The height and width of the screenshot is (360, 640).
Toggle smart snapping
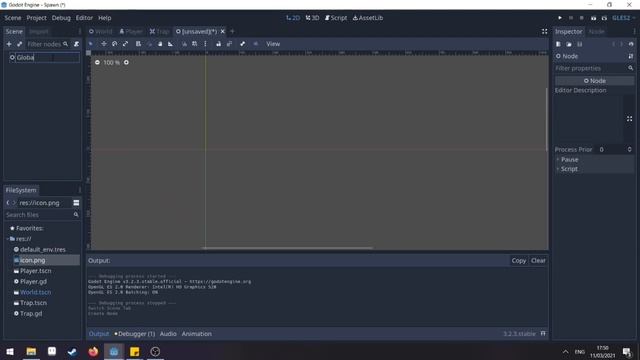tap(184, 44)
